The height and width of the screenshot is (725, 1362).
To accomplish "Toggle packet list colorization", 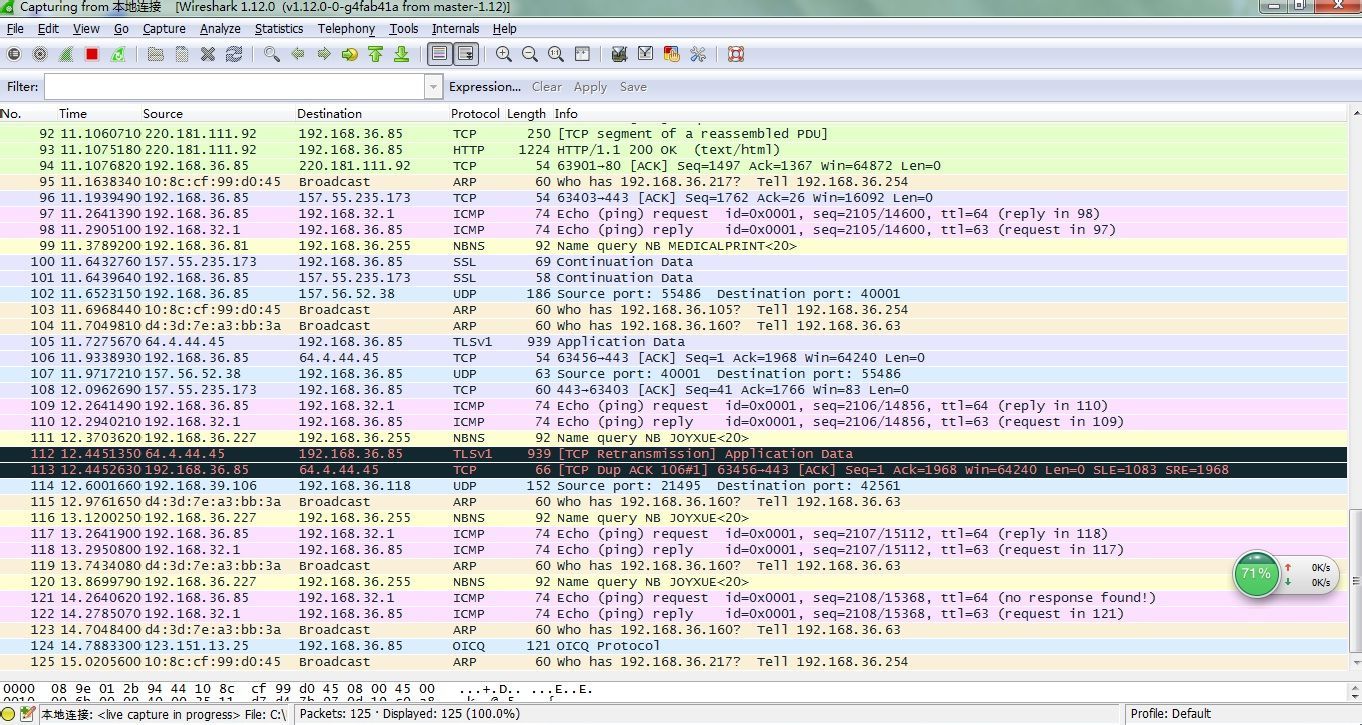I will 439,54.
